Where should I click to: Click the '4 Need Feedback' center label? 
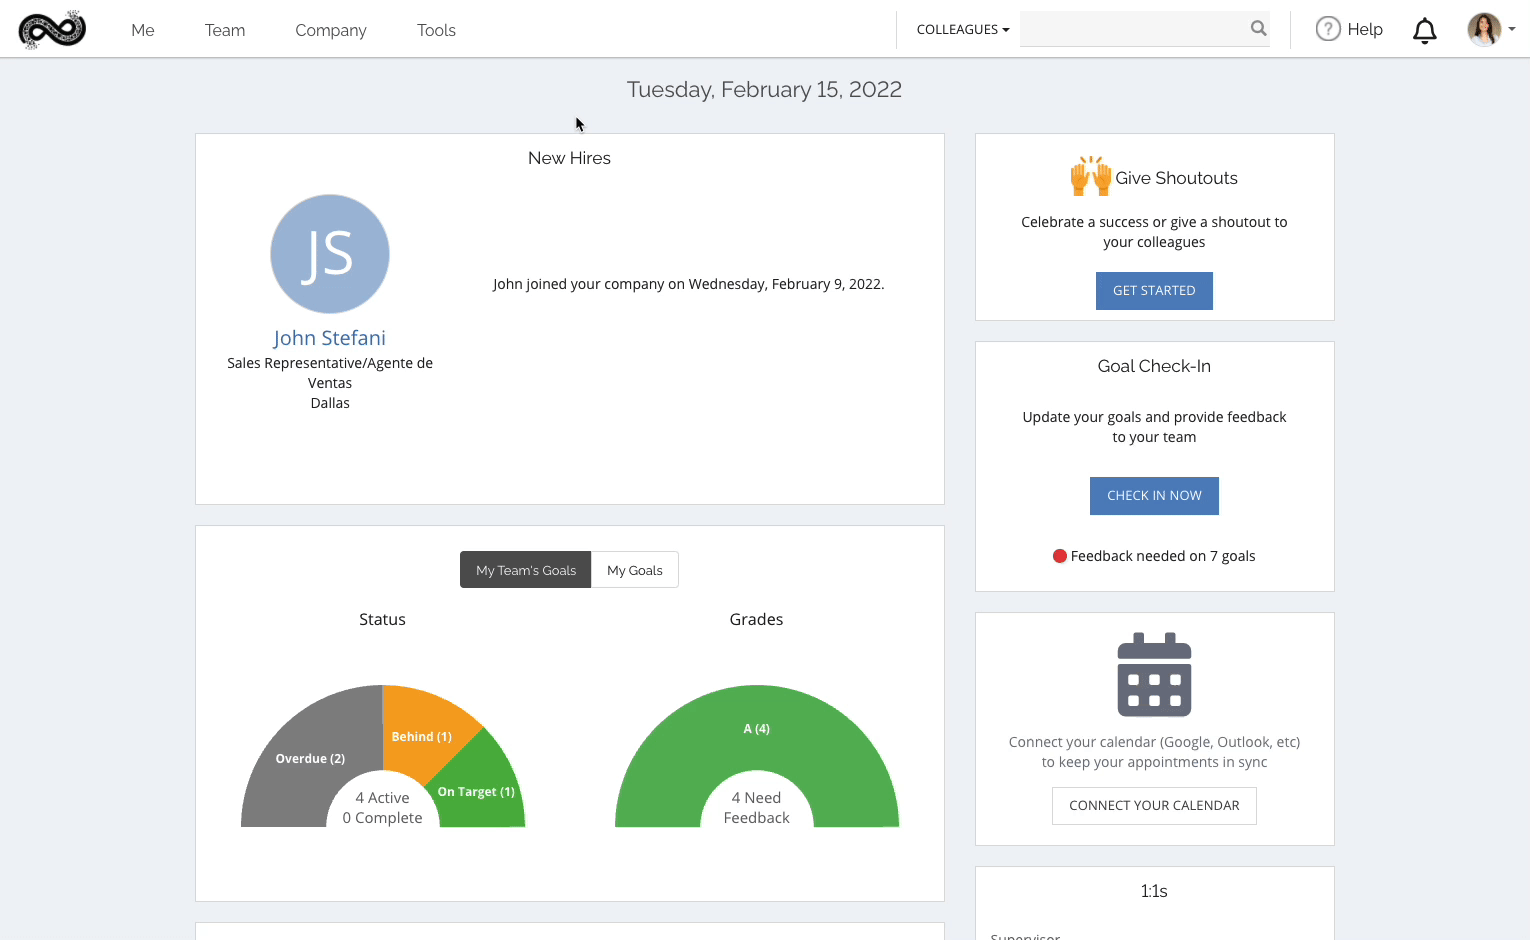756,808
